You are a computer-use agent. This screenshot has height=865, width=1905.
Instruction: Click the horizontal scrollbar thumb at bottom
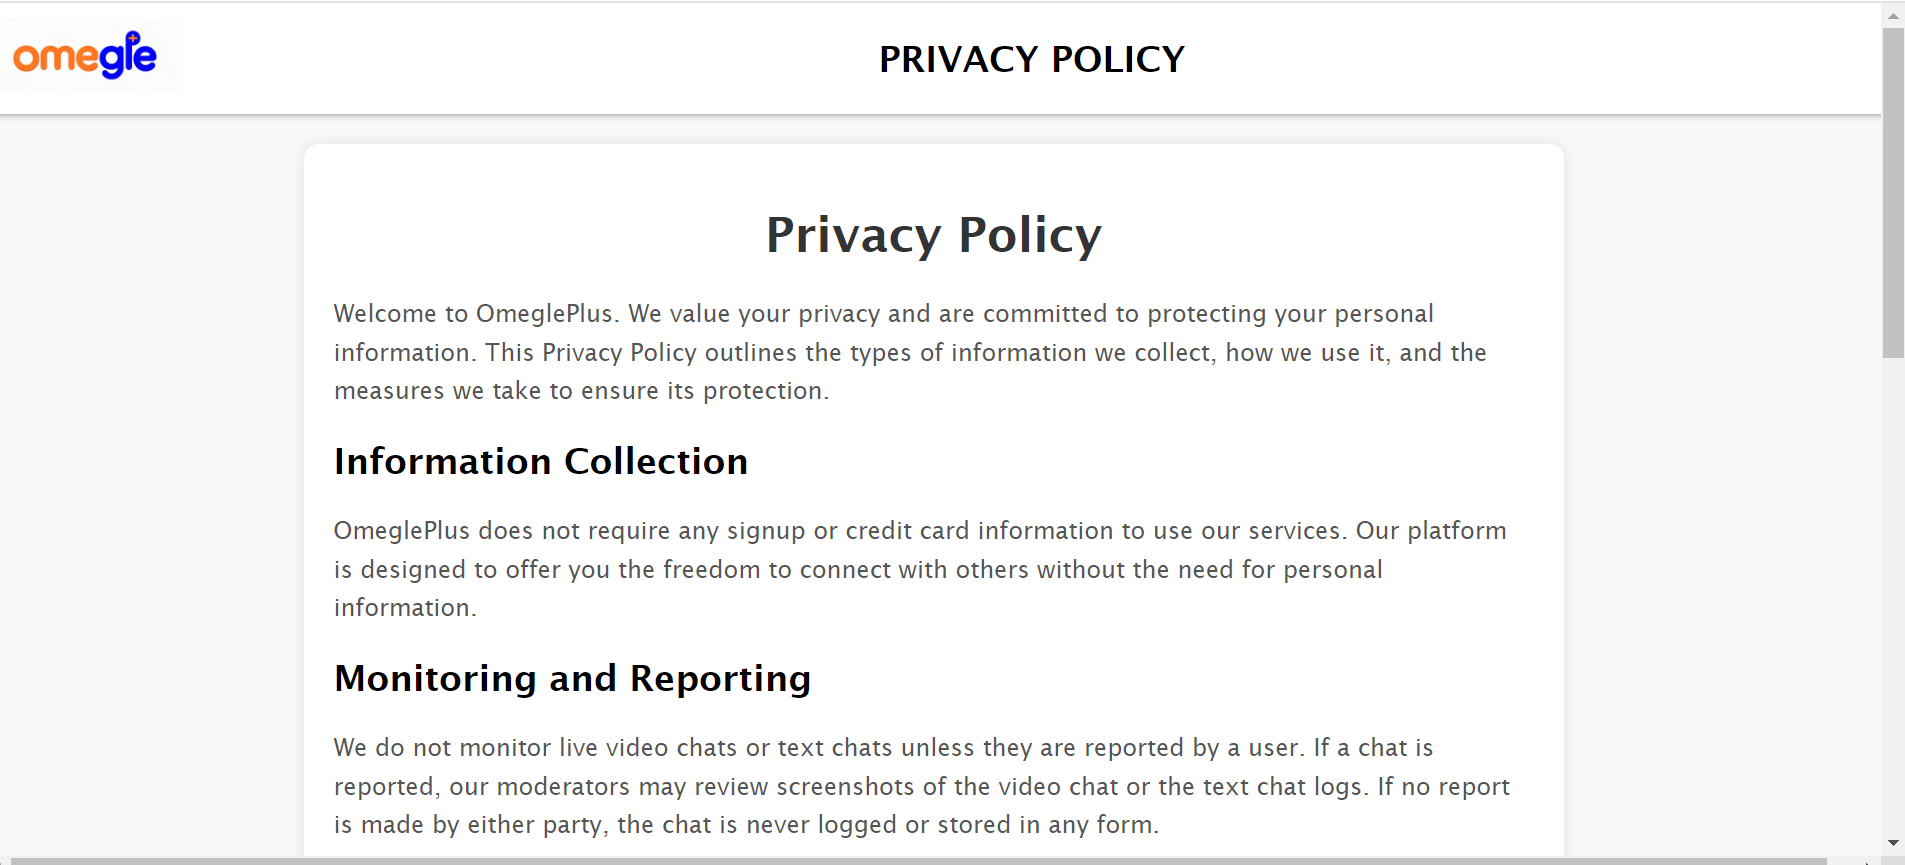pyautogui.click(x=913, y=861)
